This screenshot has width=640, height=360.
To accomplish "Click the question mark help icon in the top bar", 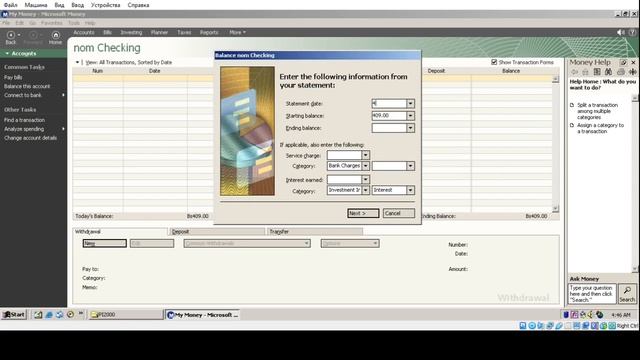I will click(632, 32).
